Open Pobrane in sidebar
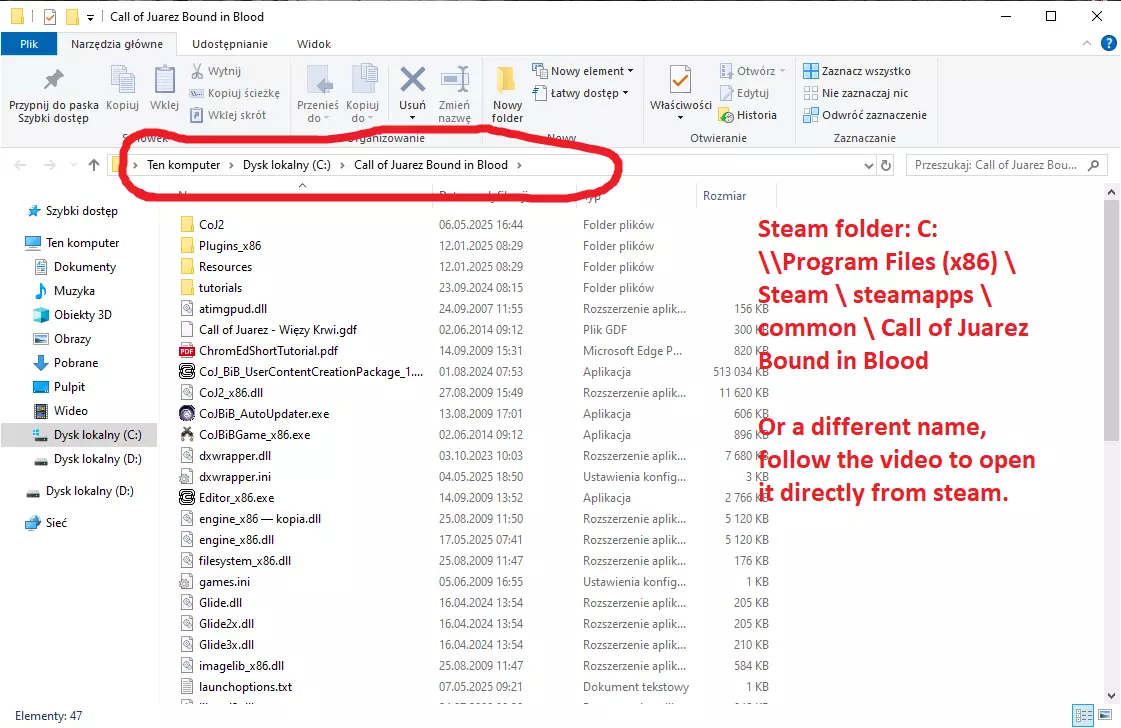 pyautogui.click(x=66, y=363)
